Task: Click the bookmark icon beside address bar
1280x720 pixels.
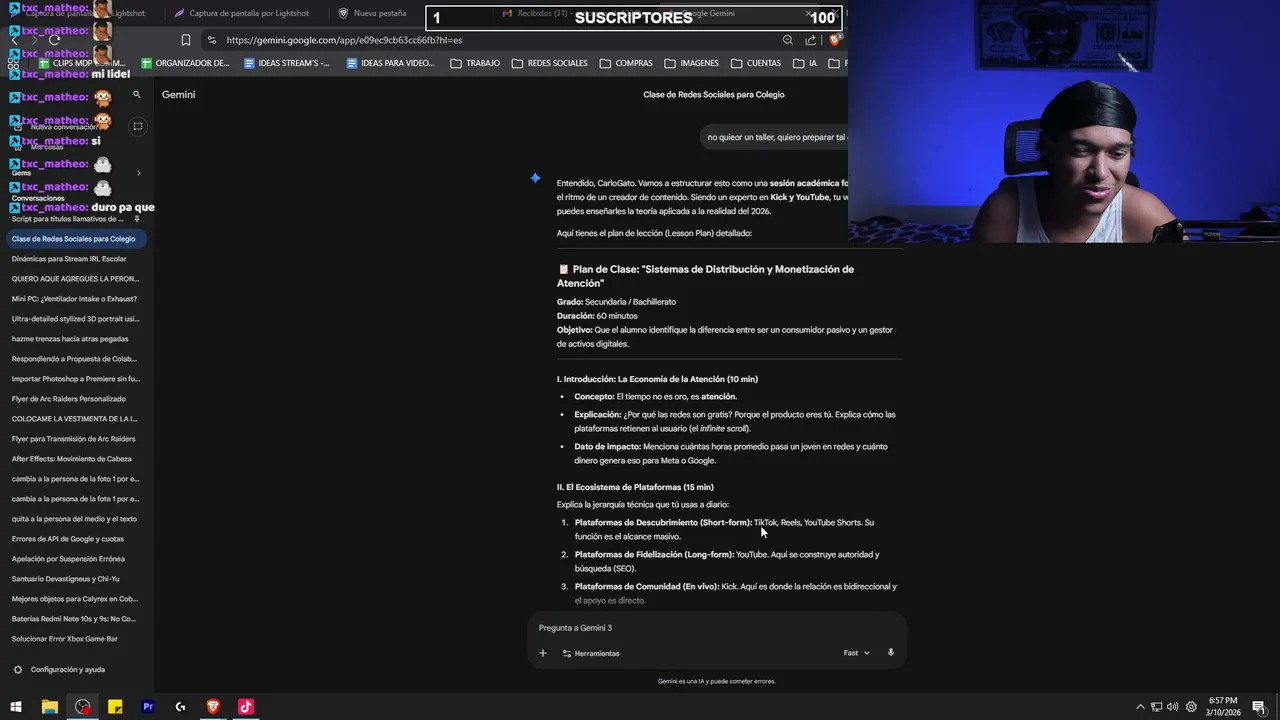Action: click(186, 40)
